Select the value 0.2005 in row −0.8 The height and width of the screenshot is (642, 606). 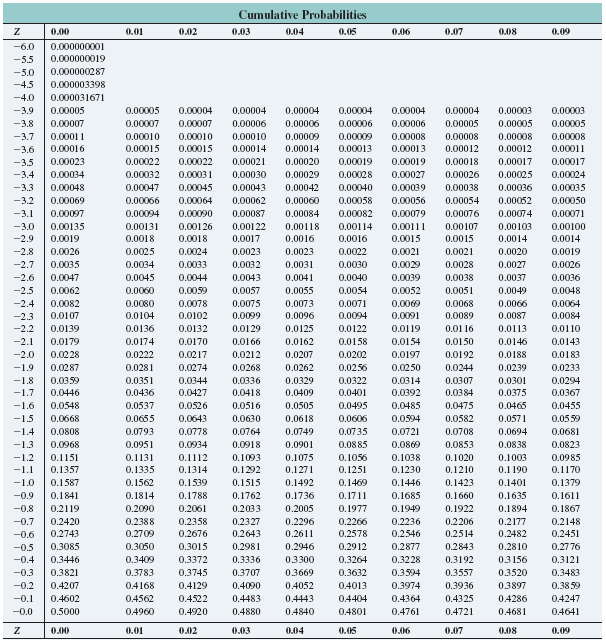pos(300,509)
